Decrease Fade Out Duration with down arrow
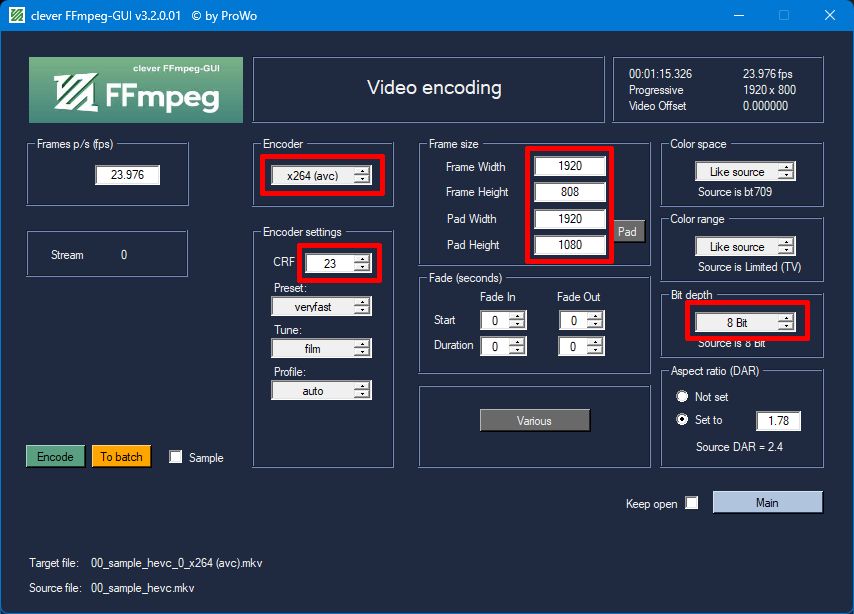This screenshot has width=854, height=614. coord(596,350)
